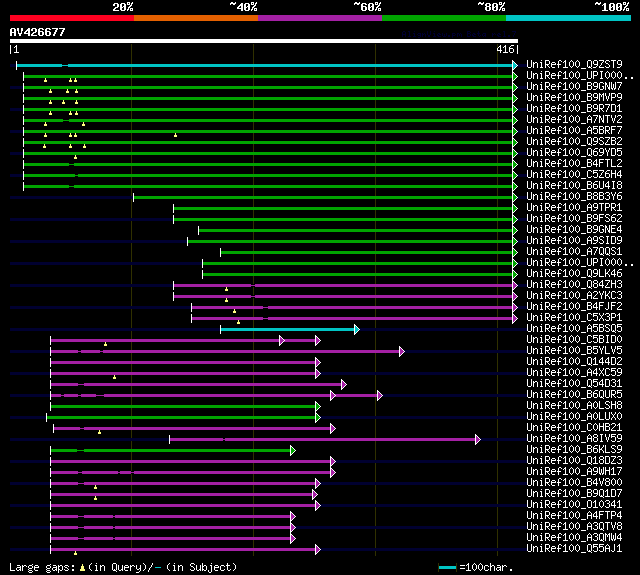Click the UniRef100_Q9ZST9 hit label
The height and width of the screenshot is (575, 640).
coord(574,64)
